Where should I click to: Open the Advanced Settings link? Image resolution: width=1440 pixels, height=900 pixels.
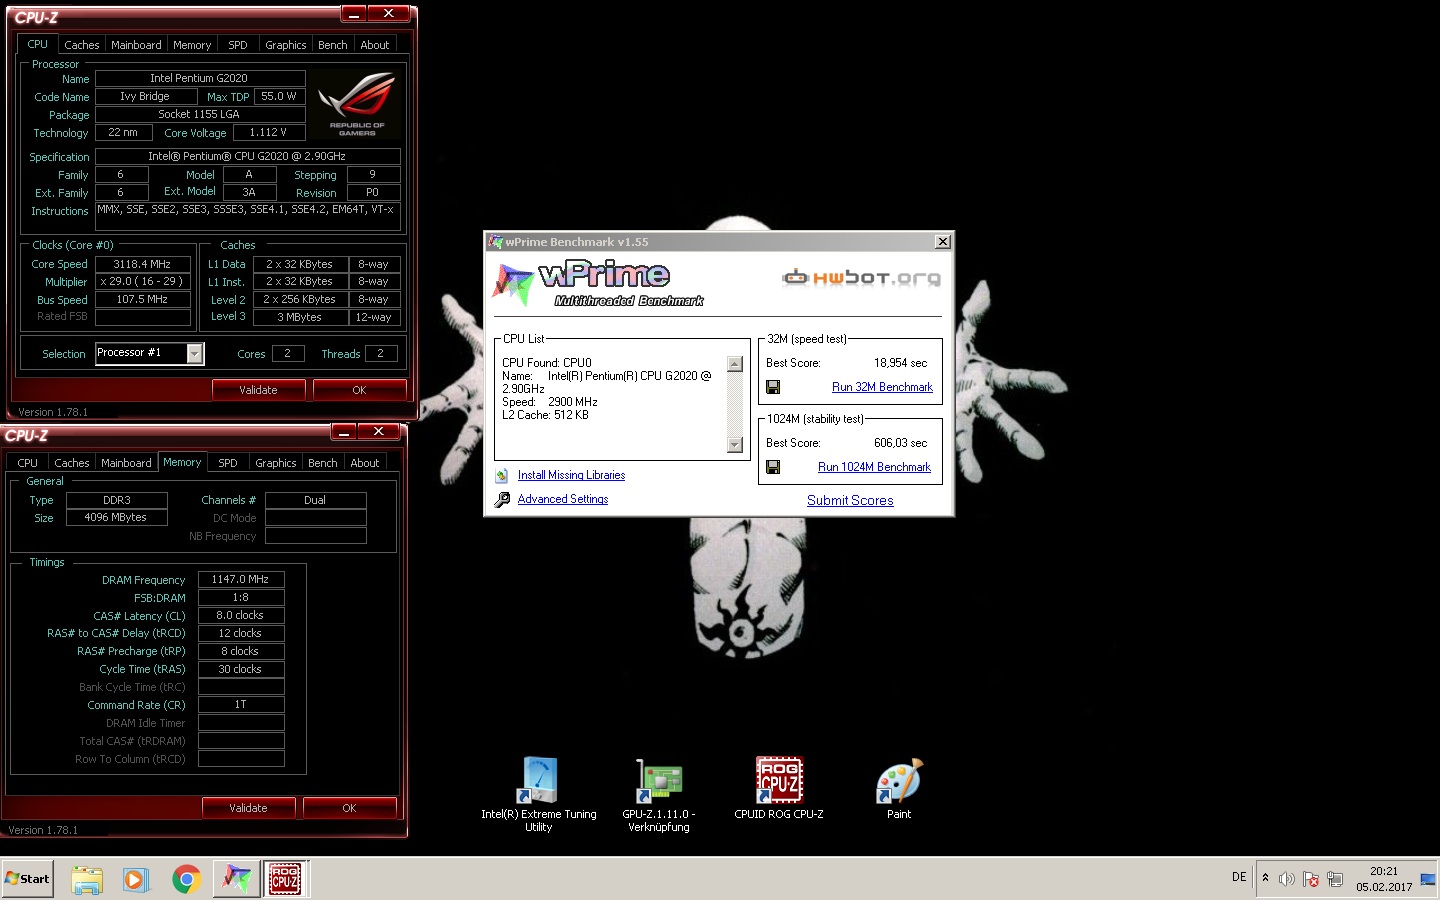coord(563,499)
